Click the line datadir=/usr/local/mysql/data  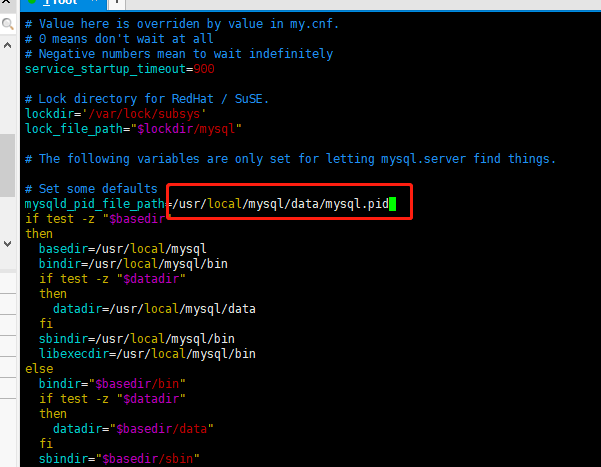point(154,309)
